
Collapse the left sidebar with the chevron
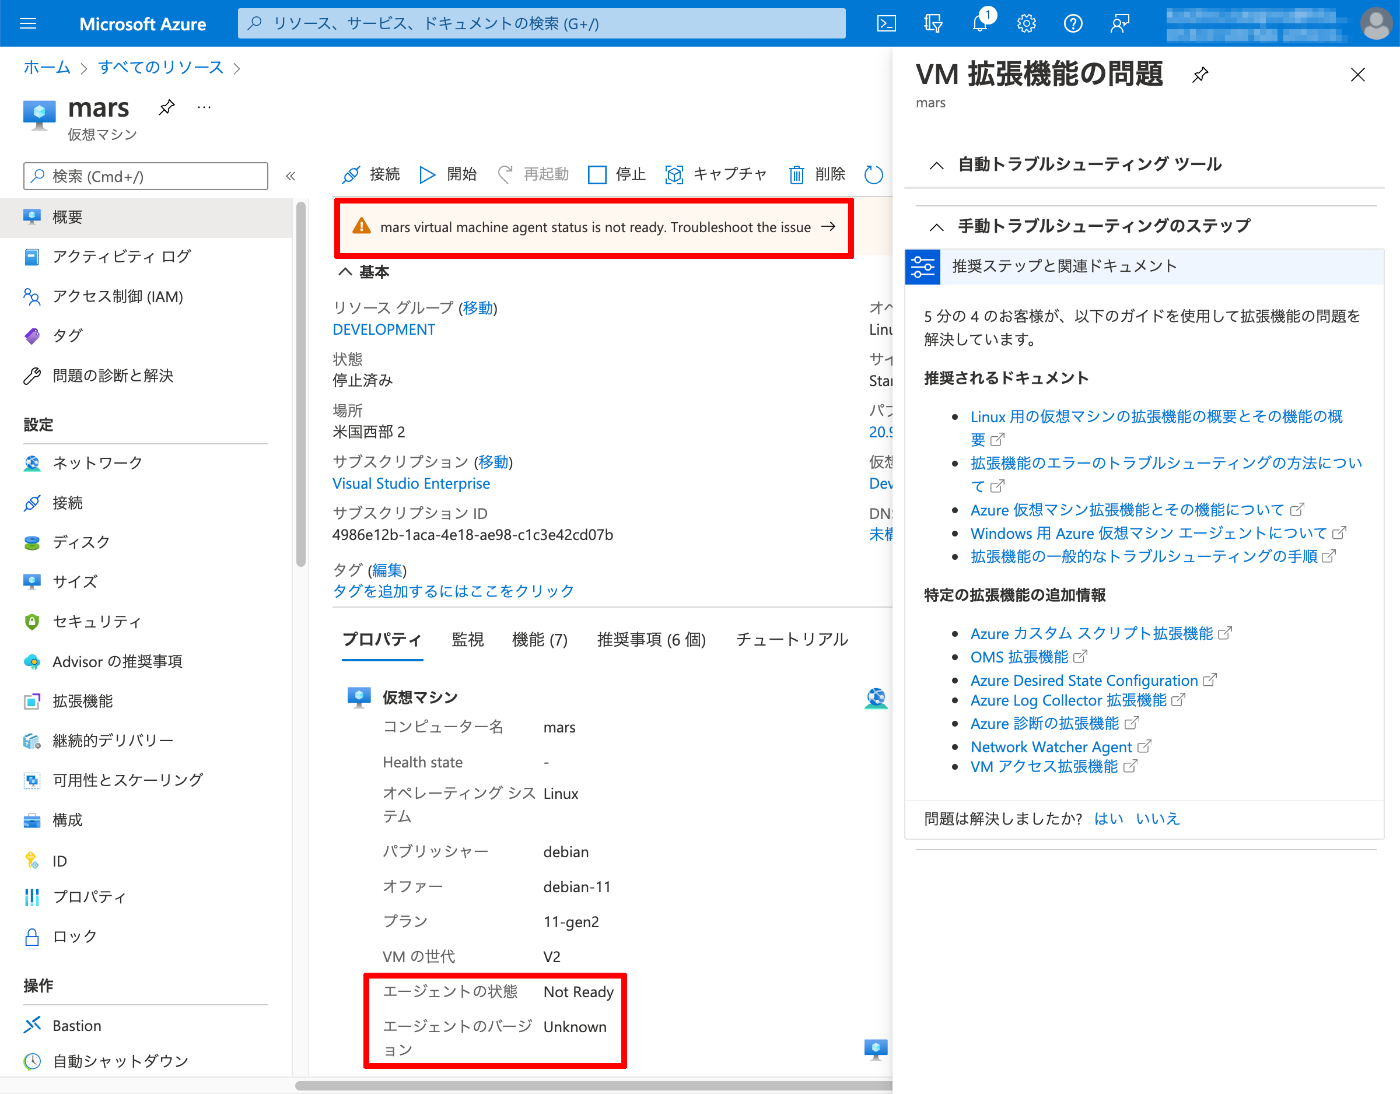pos(290,176)
